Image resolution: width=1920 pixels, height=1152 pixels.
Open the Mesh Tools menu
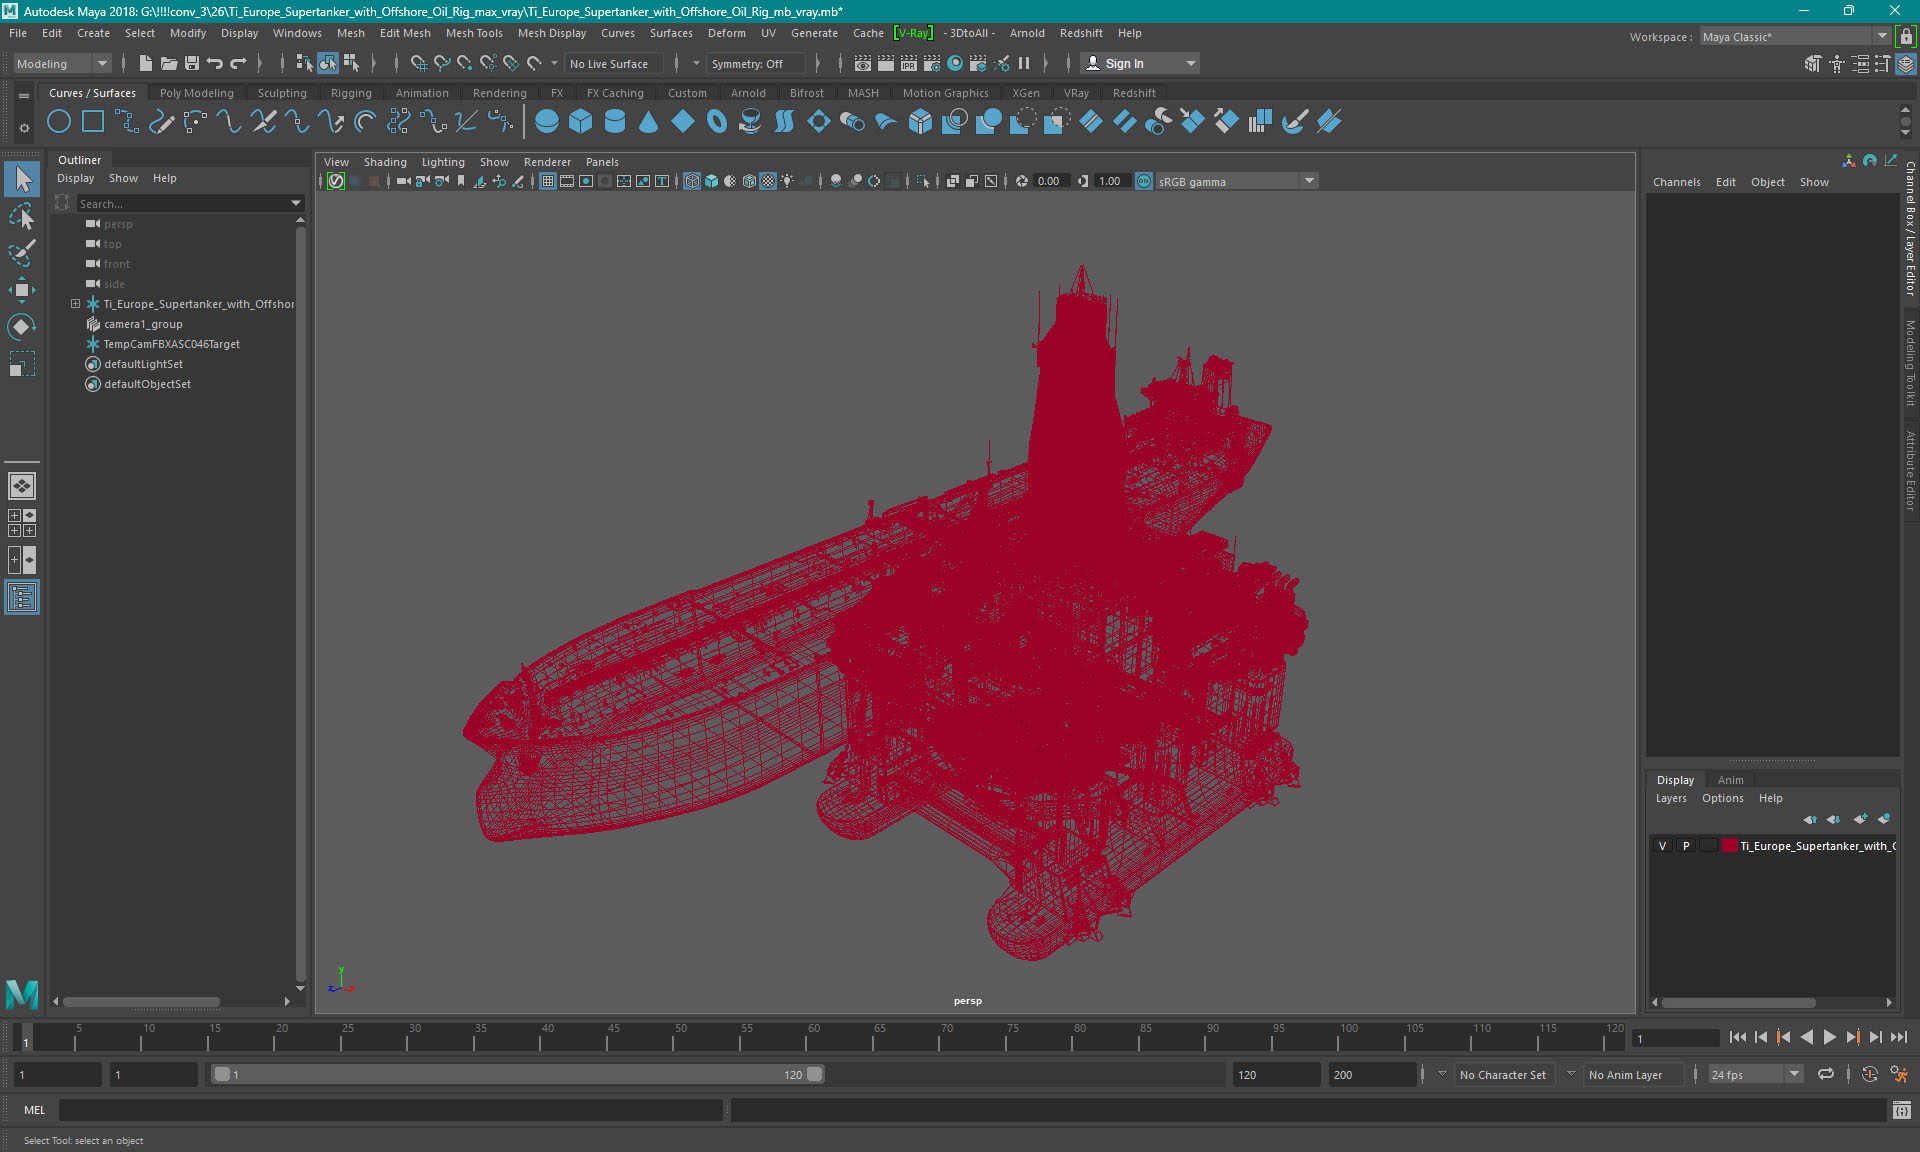(474, 33)
